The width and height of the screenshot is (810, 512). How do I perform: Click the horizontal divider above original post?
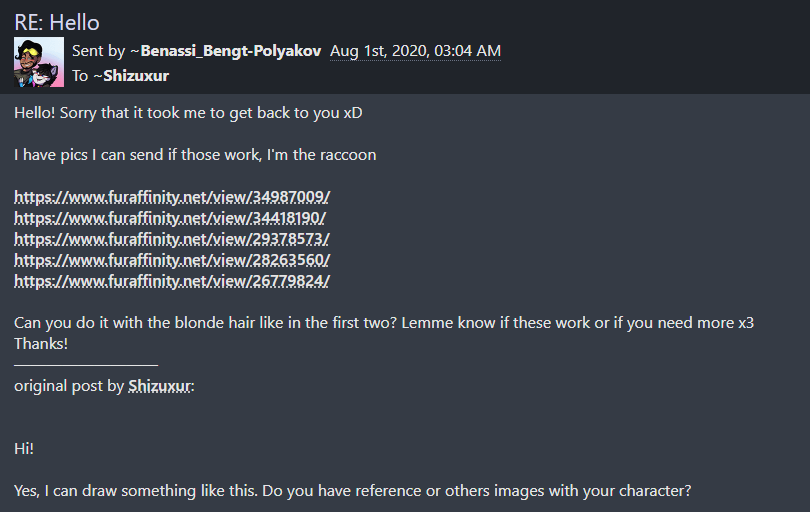pos(86,365)
